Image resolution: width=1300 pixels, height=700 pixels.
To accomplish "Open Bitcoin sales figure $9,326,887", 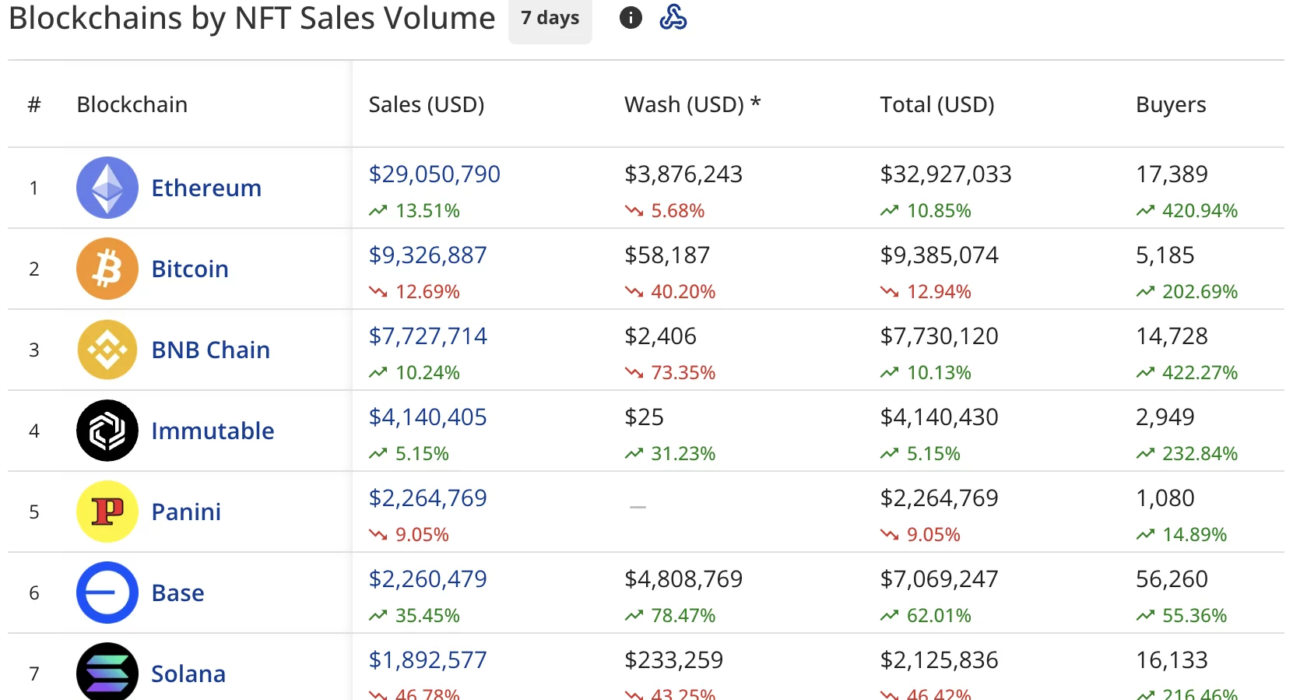I will pyautogui.click(x=427, y=255).
